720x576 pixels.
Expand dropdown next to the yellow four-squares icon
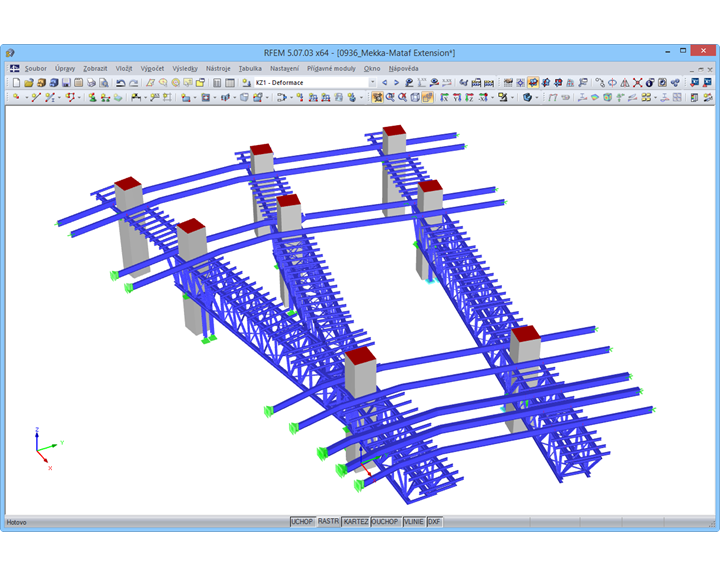tap(655, 97)
